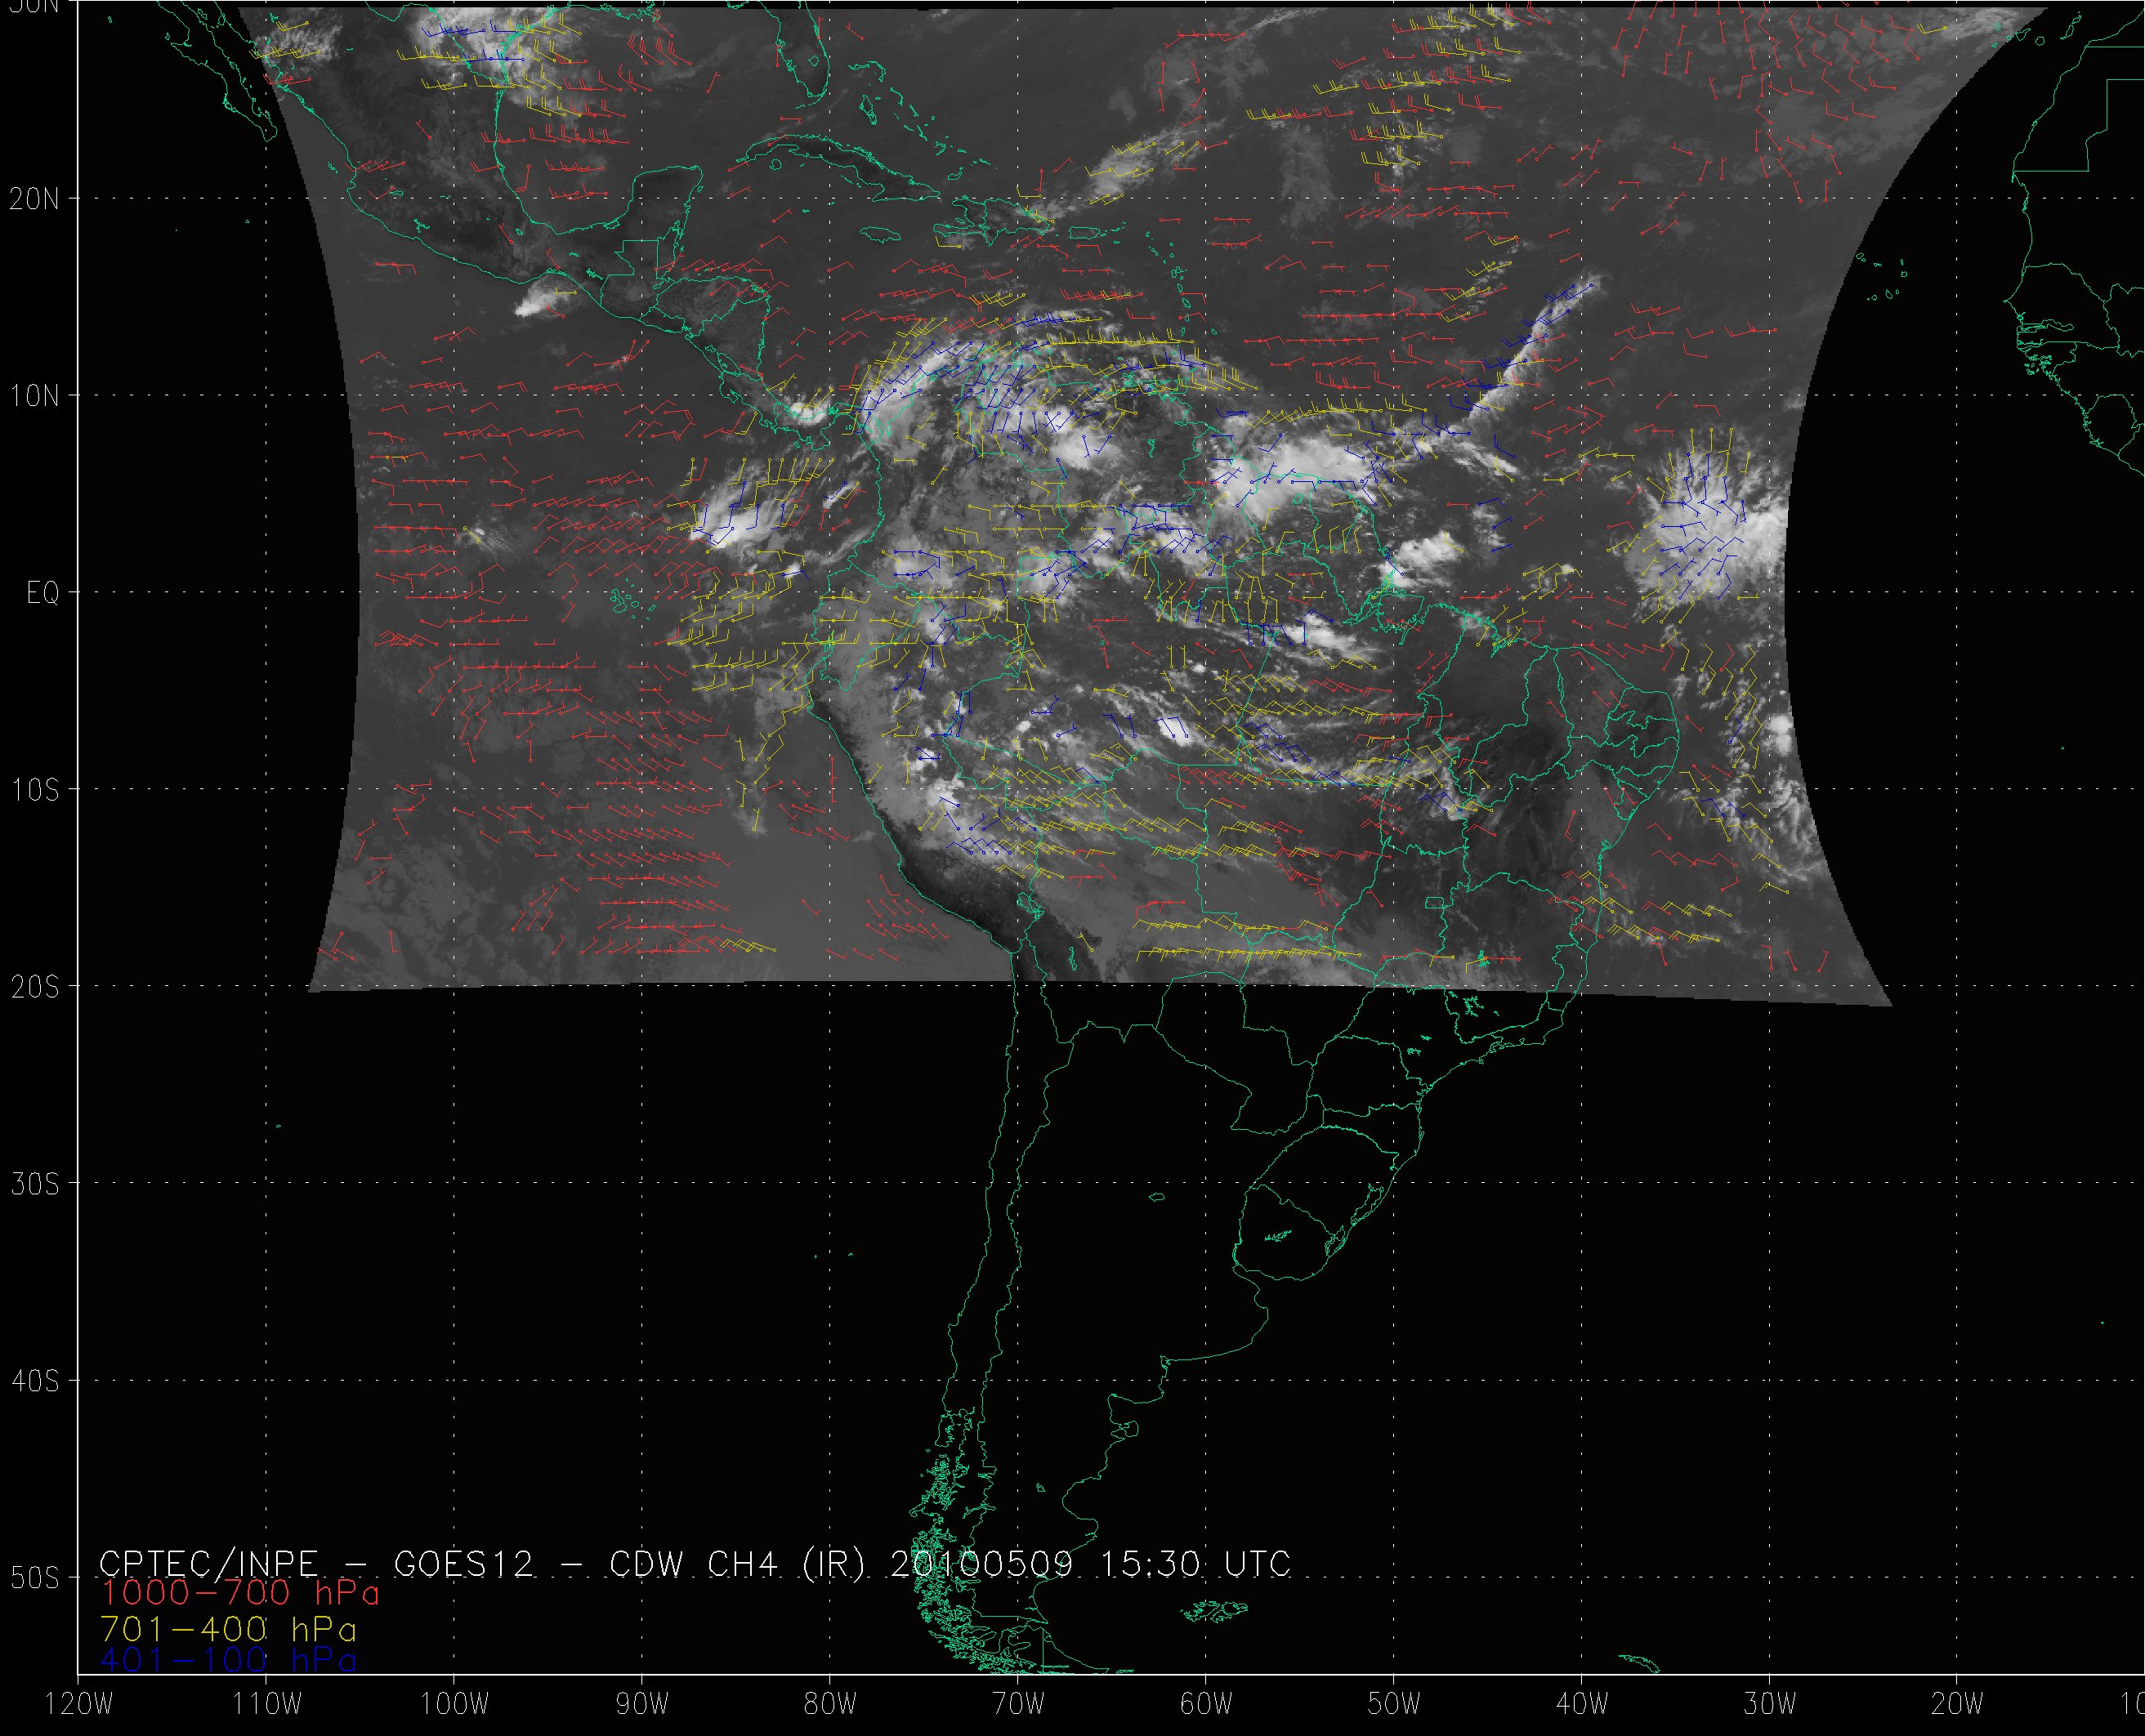2145x1736 pixels.
Task: Click the 20W longitude axis label
Action: [1958, 1705]
